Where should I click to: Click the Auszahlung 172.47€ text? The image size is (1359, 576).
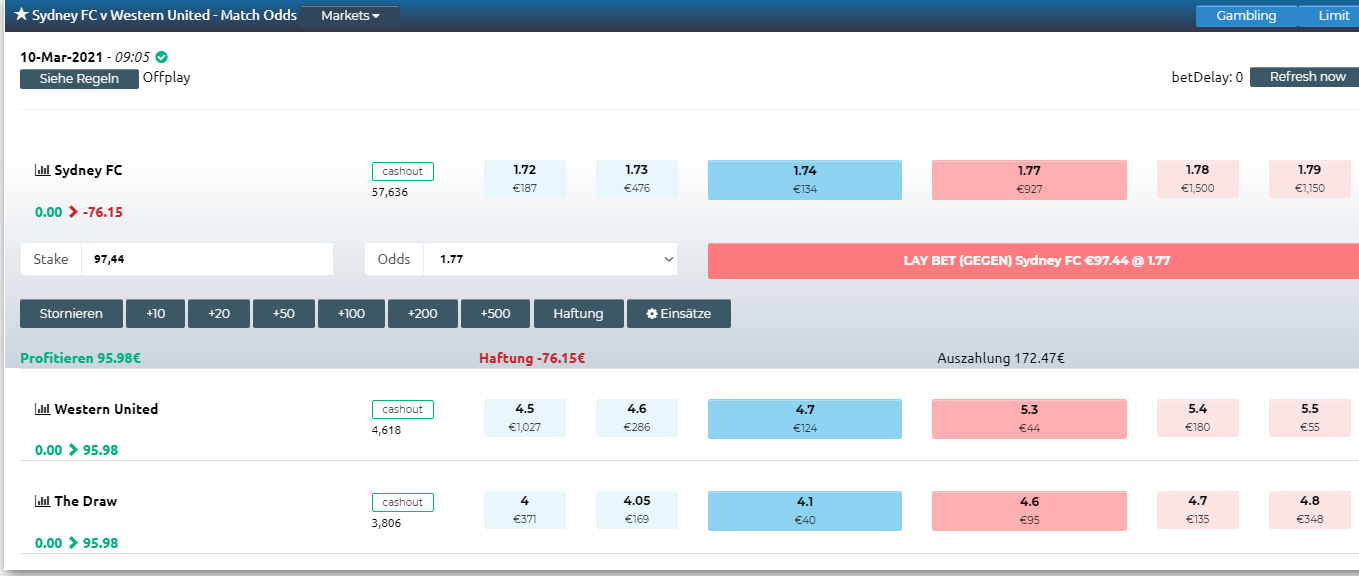point(1001,358)
